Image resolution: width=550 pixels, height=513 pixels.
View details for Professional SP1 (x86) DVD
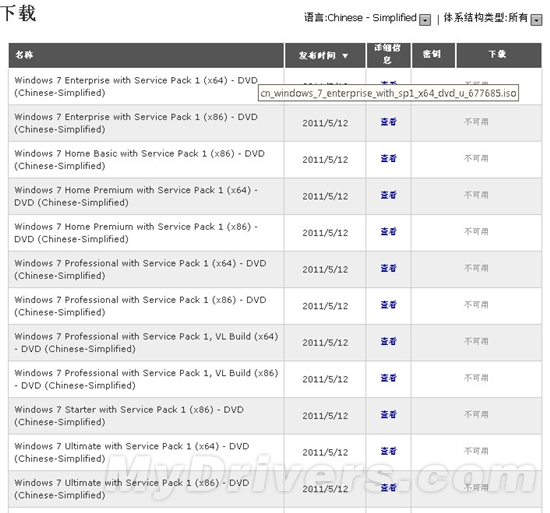coord(389,305)
